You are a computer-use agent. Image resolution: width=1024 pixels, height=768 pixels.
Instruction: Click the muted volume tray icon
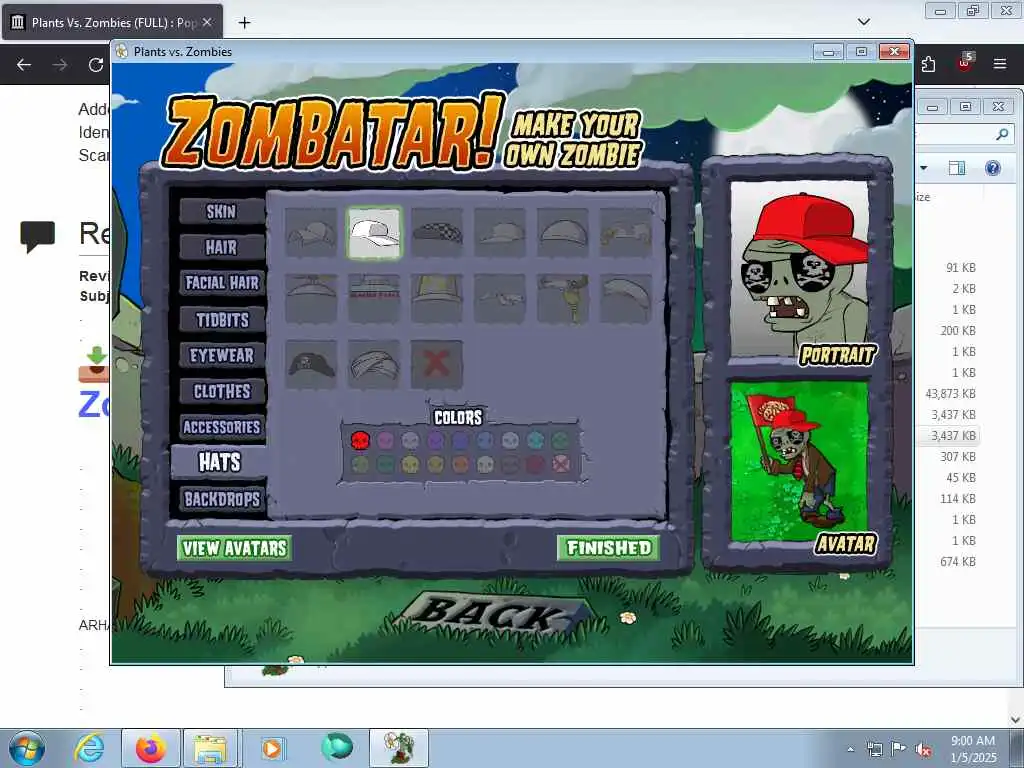point(923,749)
